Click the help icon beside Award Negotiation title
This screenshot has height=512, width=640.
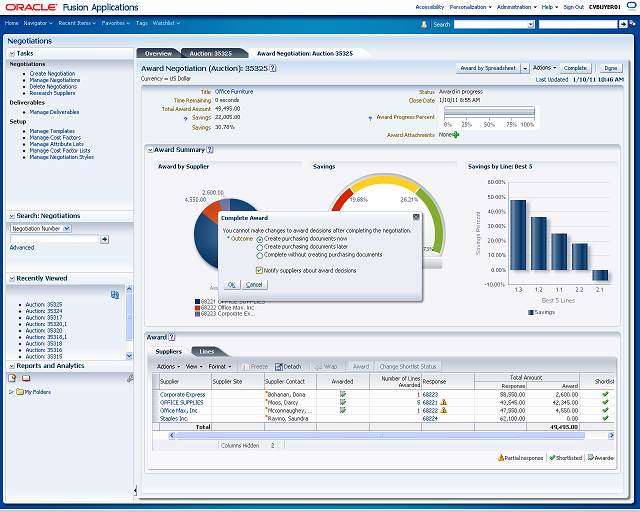273,68
